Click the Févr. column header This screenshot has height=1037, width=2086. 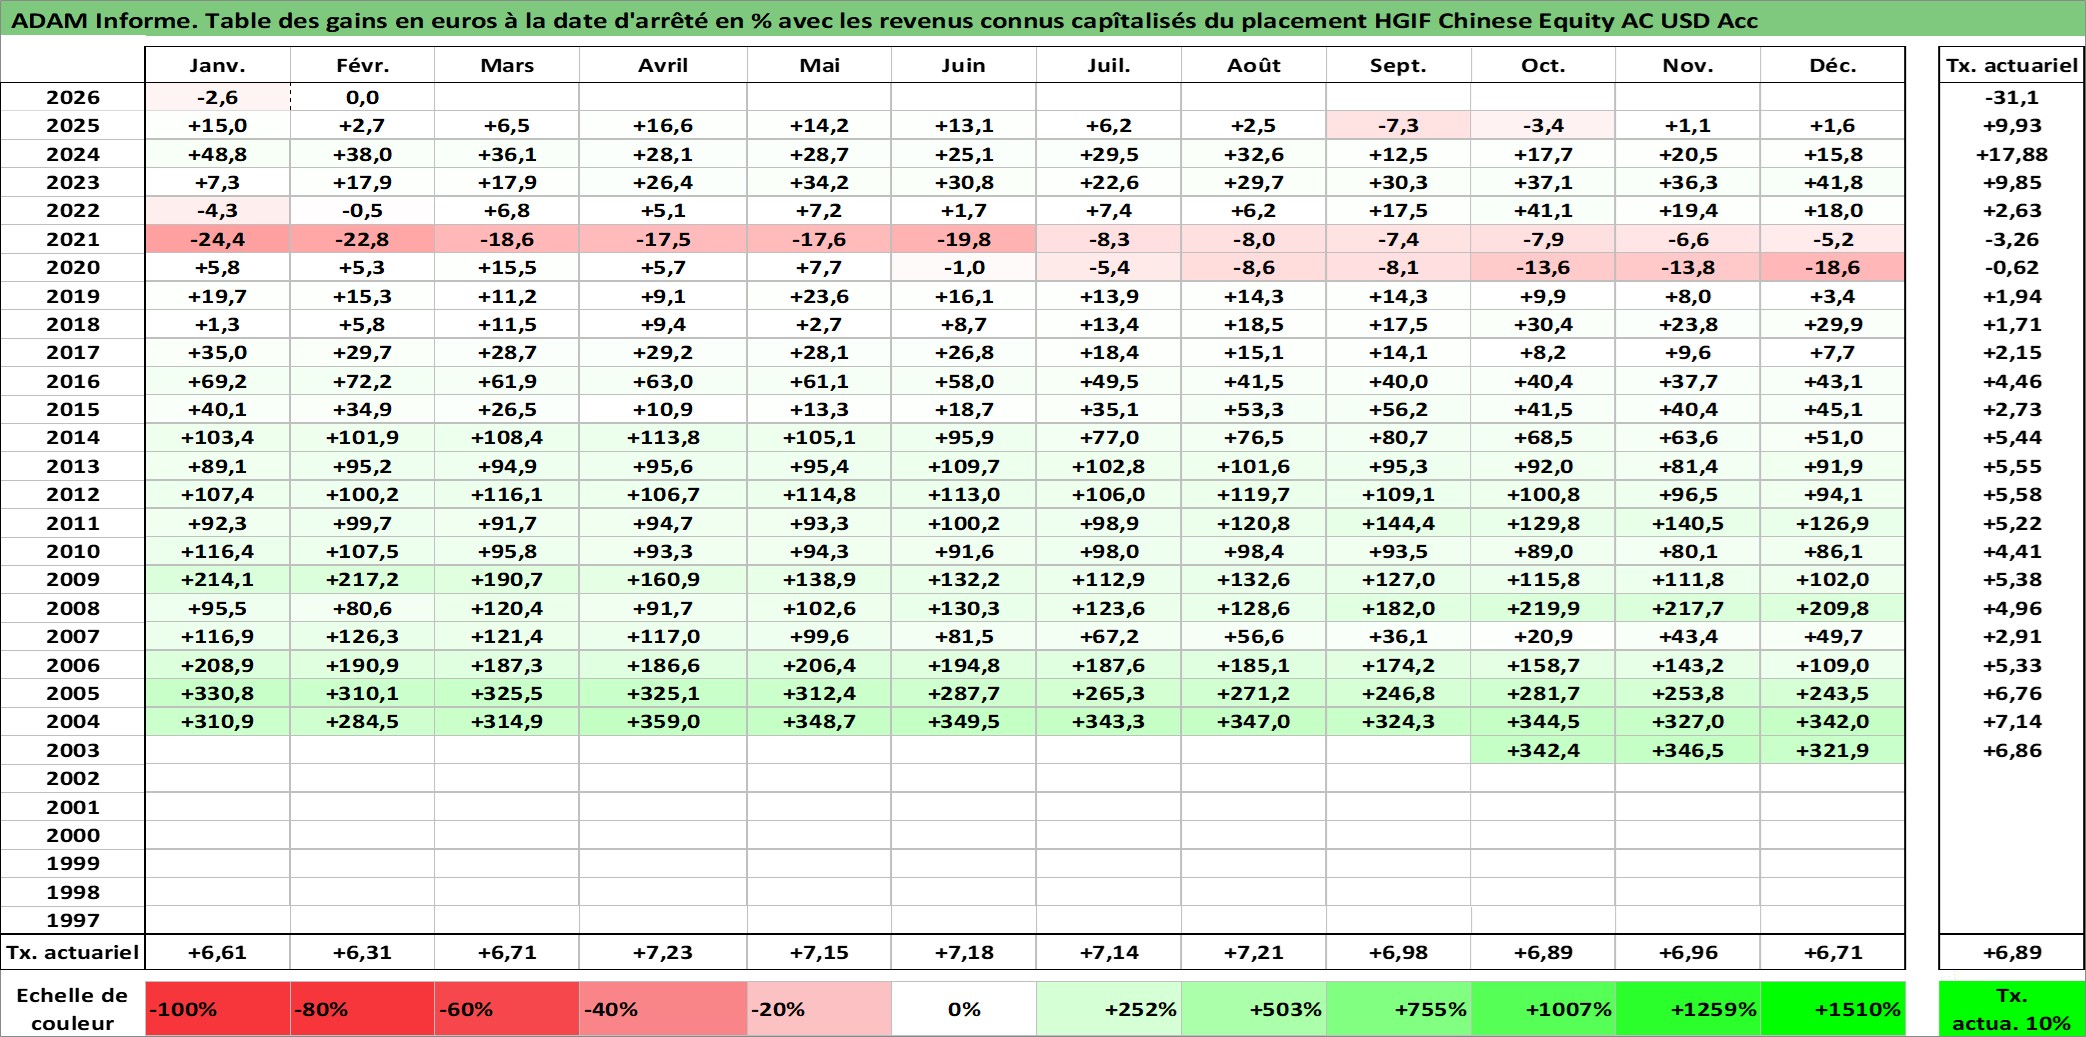(362, 65)
